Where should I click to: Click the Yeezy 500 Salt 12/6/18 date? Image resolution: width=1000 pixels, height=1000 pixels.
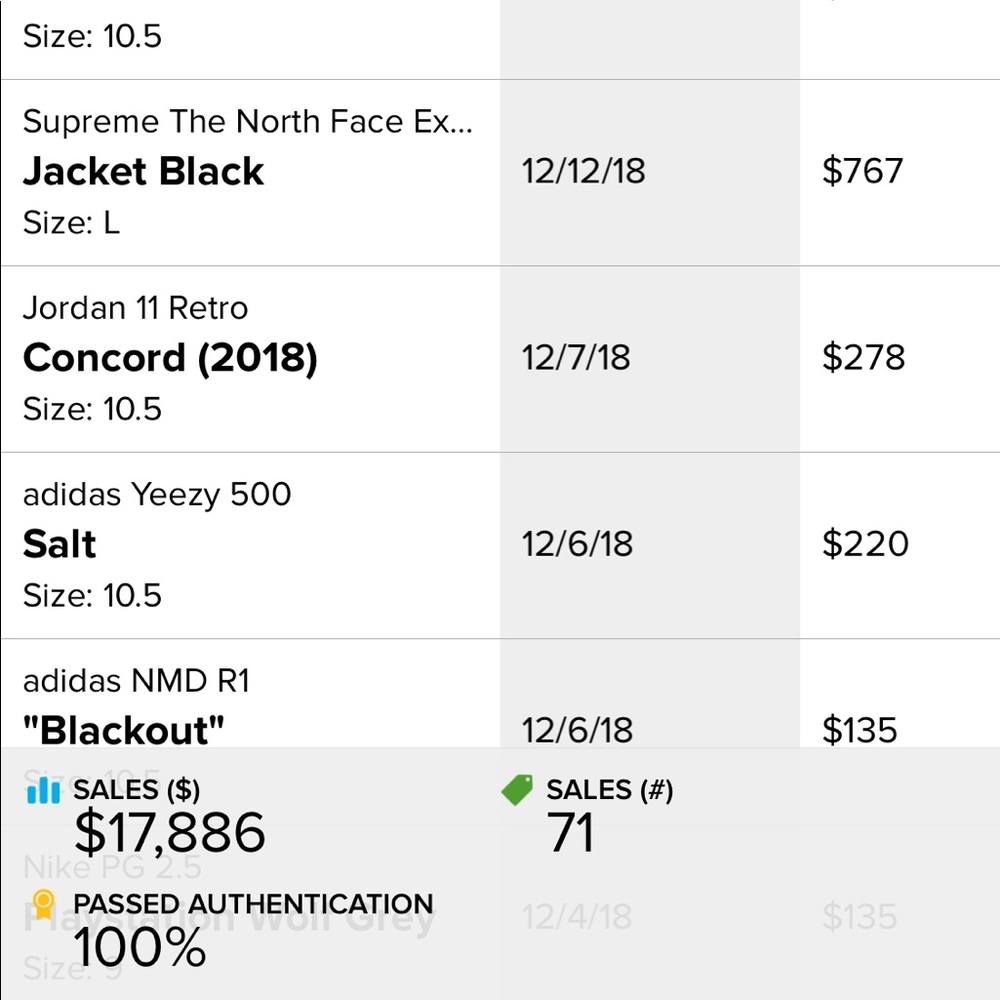click(577, 544)
